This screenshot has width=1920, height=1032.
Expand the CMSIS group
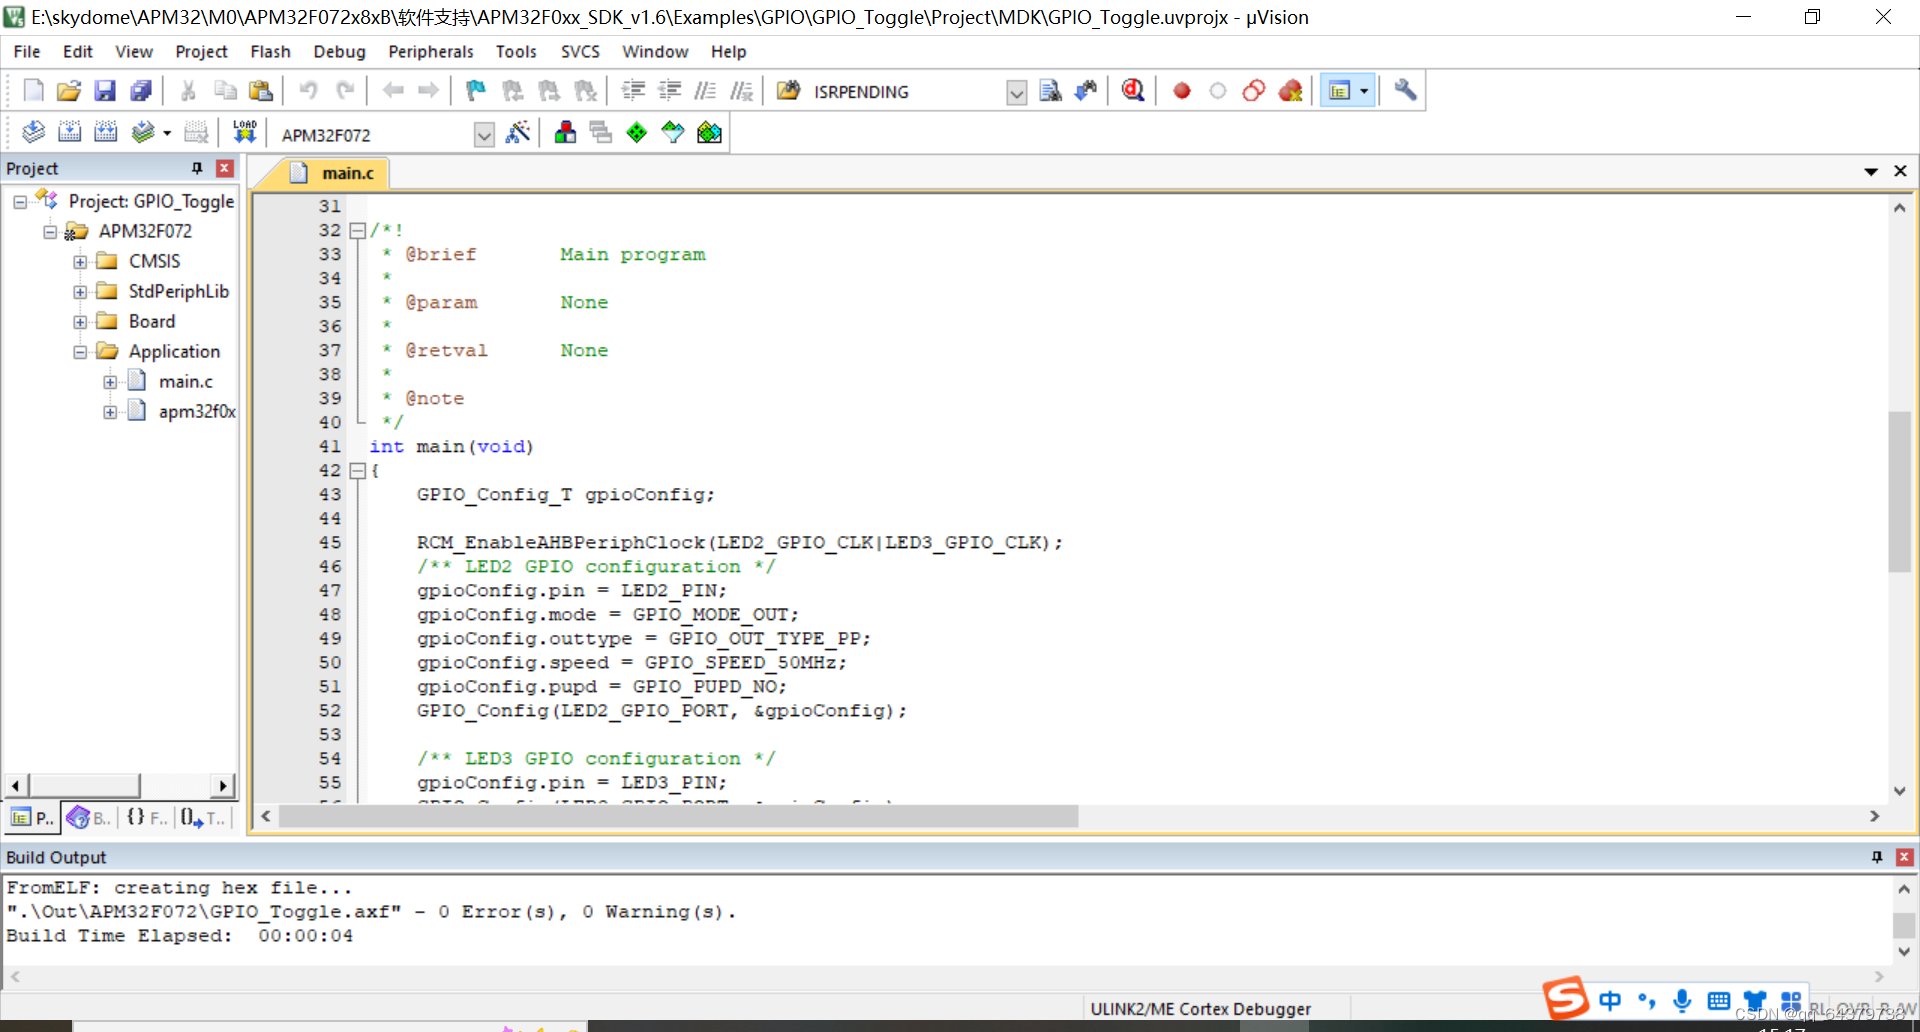coord(80,262)
